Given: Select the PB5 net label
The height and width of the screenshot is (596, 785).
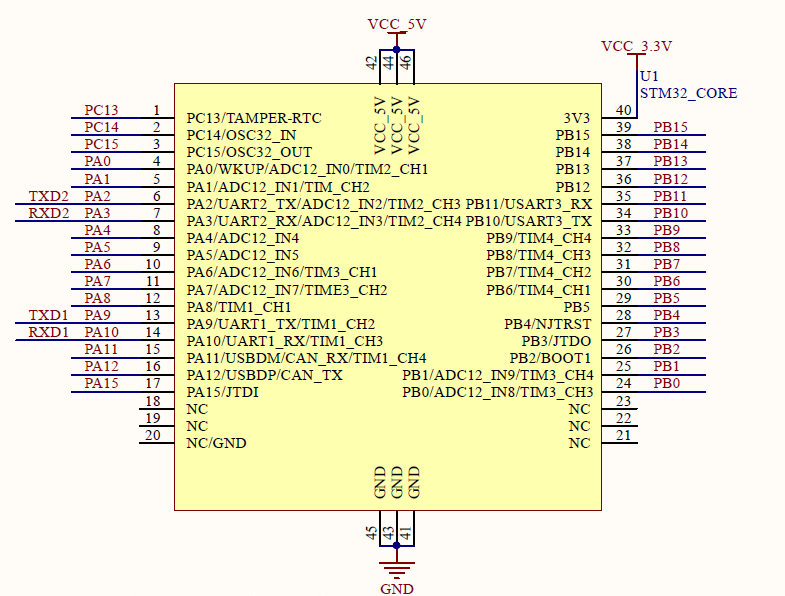Looking at the screenshot, I should (666, 298).
